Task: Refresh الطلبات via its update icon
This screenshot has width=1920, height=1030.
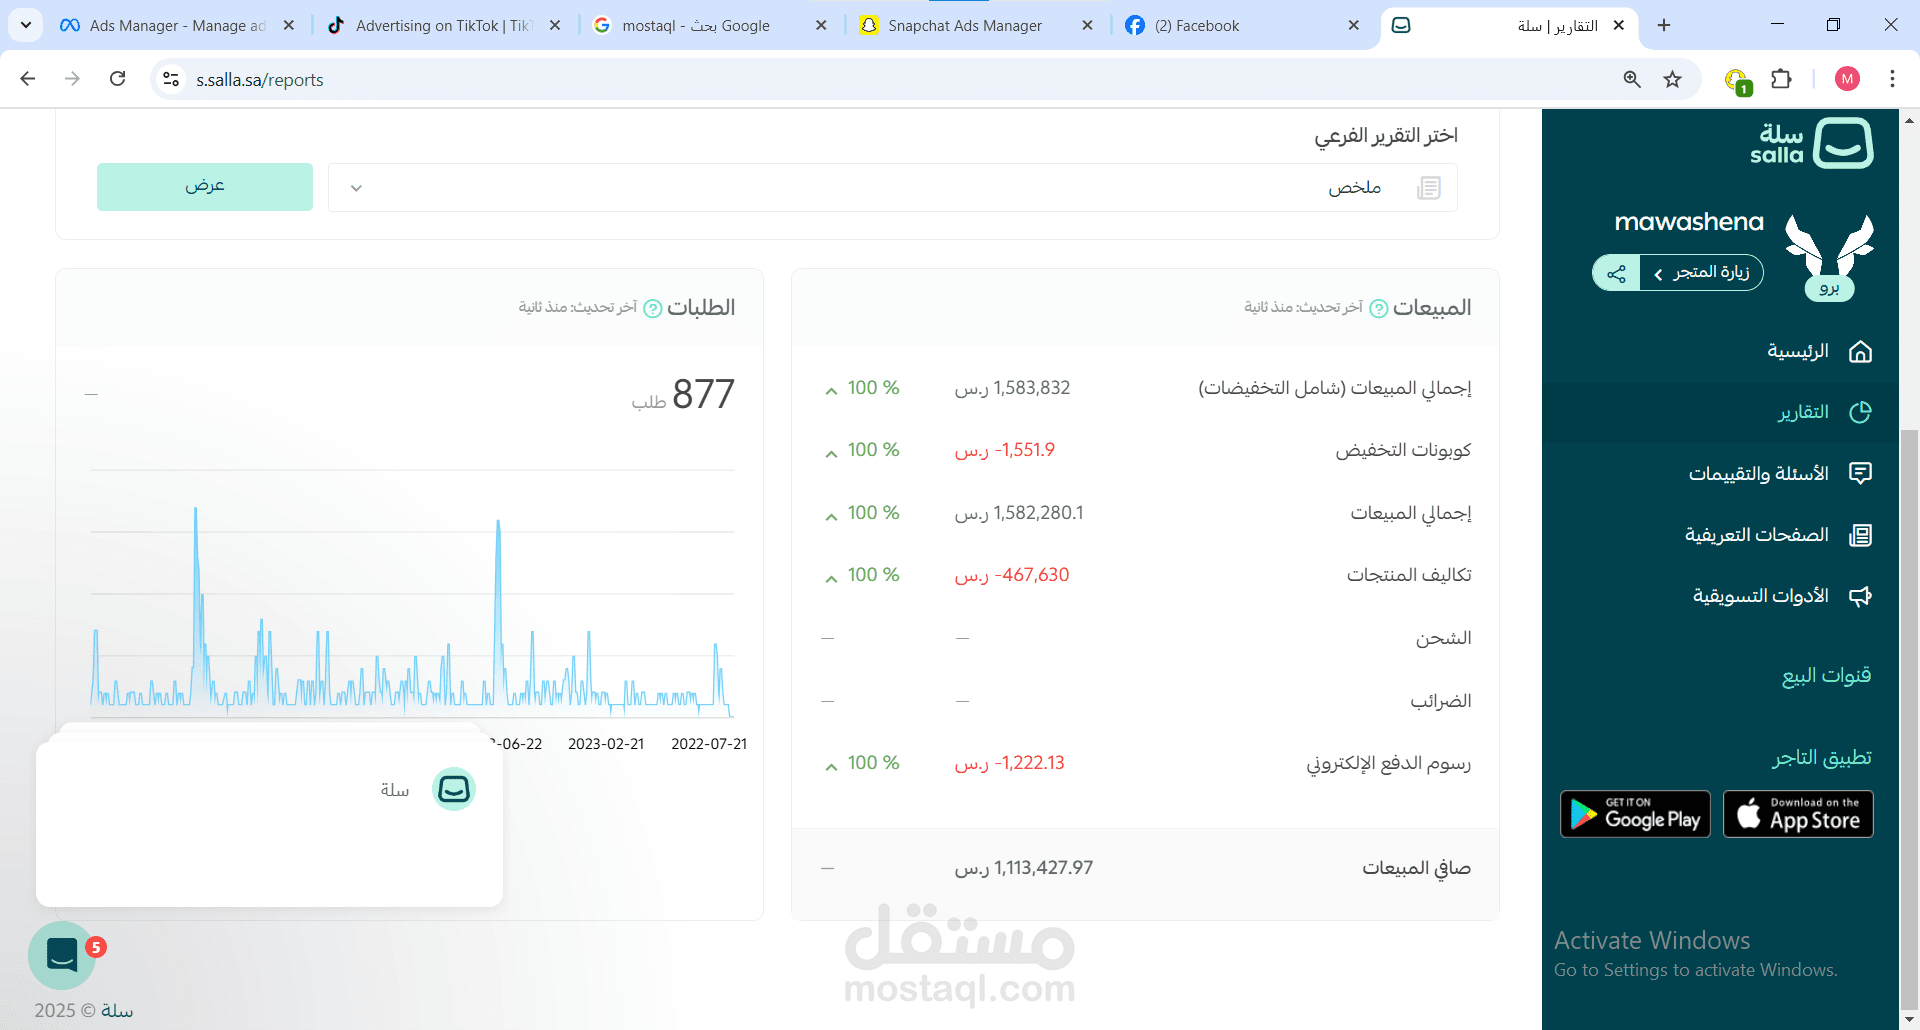Action: [x=655, y=307]
